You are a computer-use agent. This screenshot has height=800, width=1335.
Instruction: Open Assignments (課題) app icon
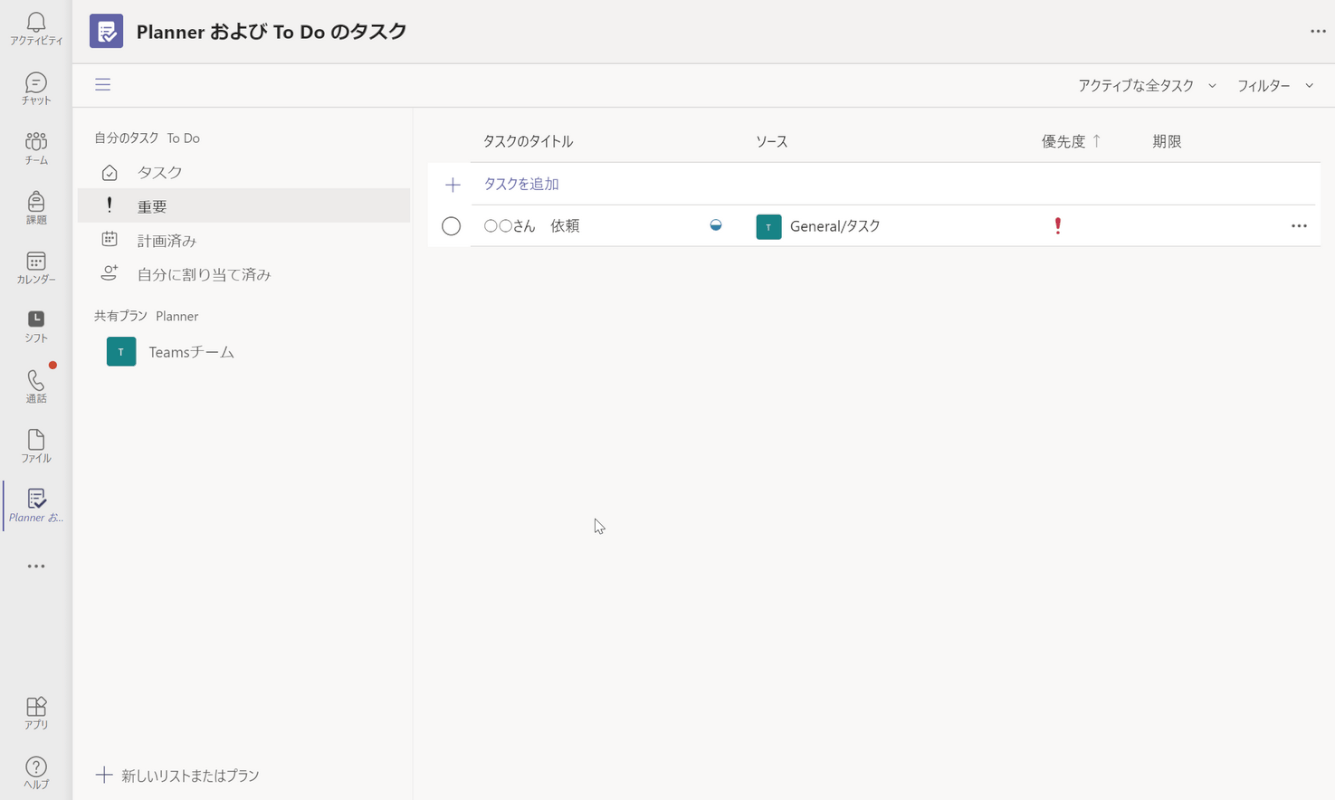[36, 207]
